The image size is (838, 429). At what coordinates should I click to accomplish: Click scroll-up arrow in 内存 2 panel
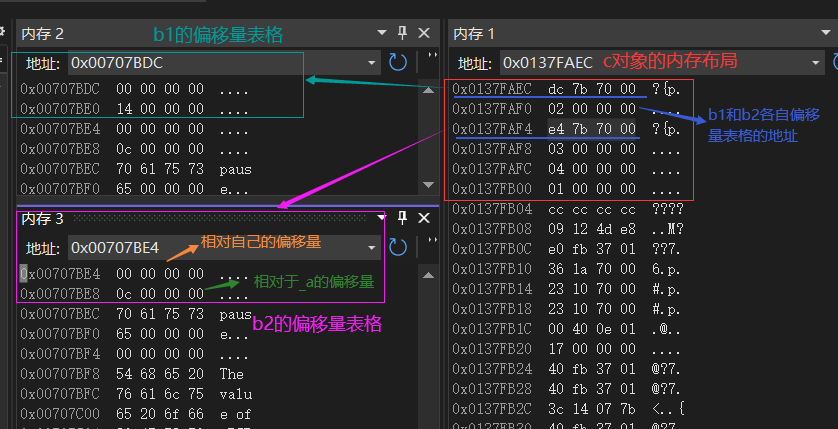coord(428,90)
